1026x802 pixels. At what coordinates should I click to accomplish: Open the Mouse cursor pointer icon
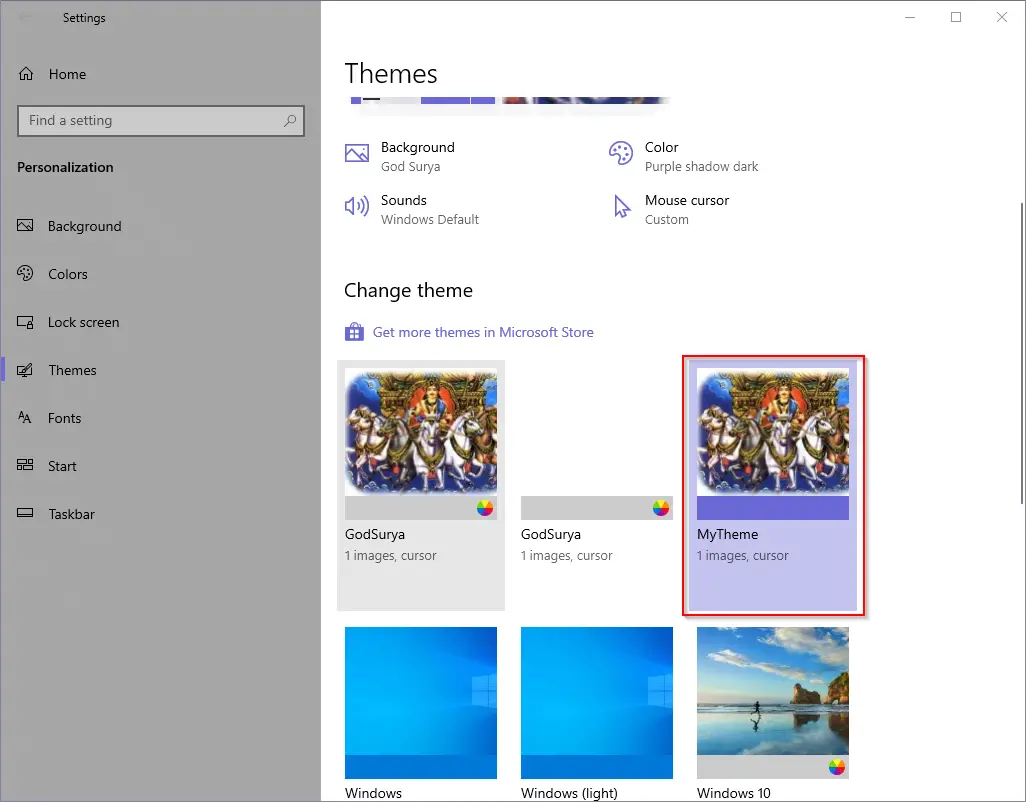tap(622, 207)
